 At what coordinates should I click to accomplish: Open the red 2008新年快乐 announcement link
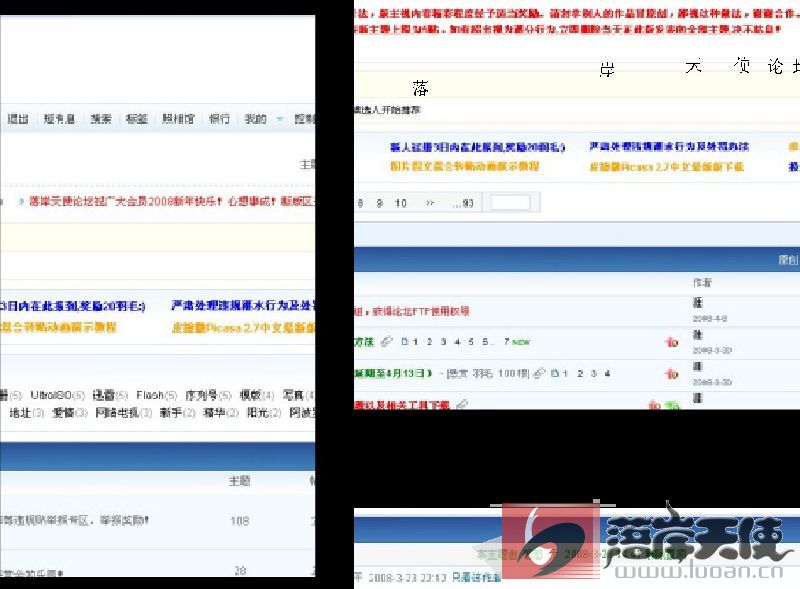click(171, 201)
